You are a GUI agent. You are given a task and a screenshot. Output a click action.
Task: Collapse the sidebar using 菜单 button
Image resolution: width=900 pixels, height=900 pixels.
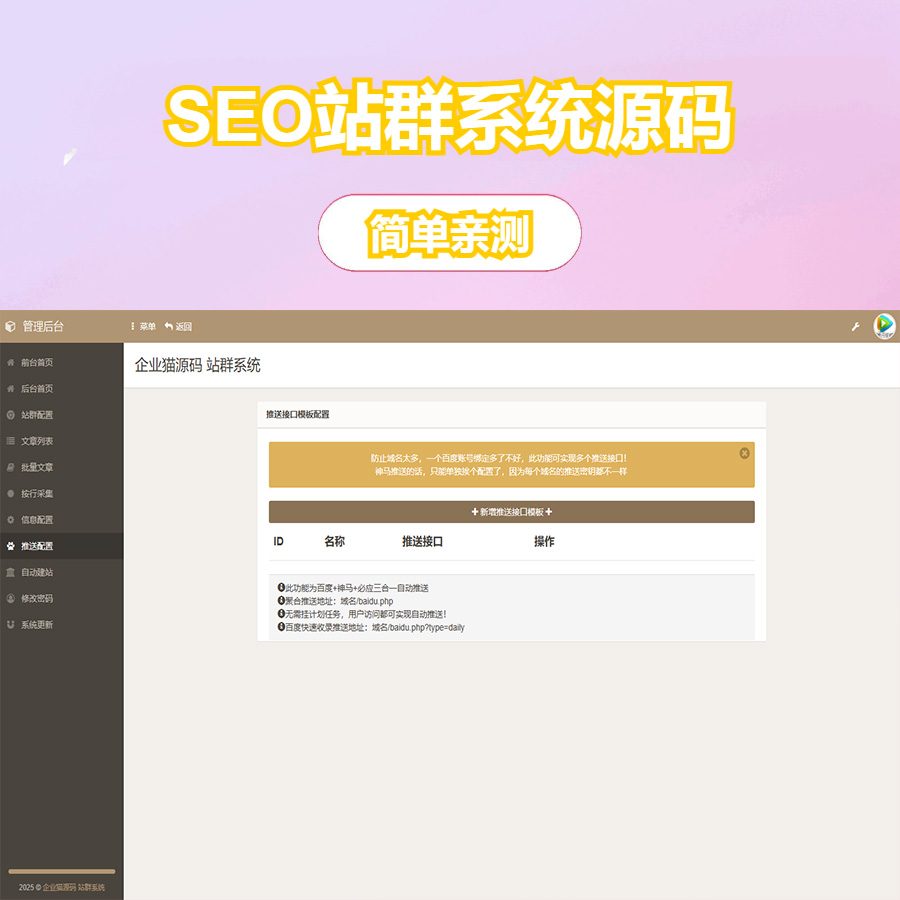point(142,325)
